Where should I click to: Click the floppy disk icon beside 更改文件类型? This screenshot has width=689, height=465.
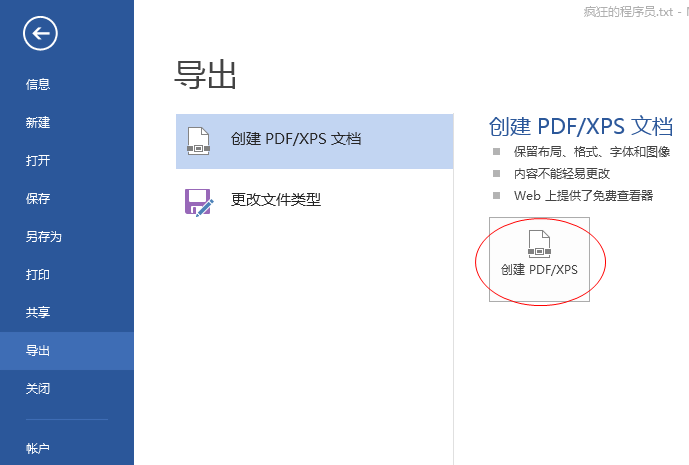[x=199, y=200]
